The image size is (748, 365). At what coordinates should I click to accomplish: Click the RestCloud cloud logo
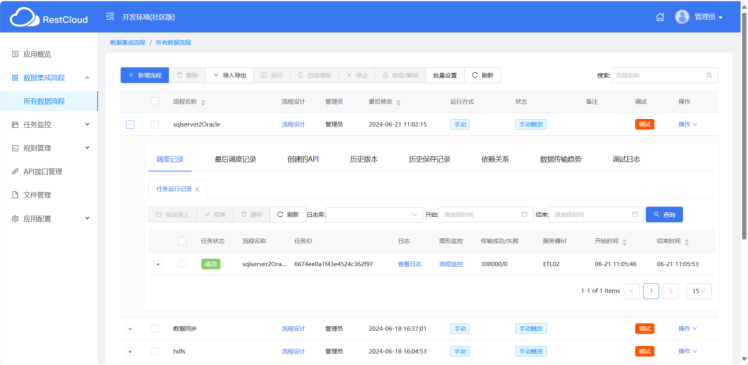(24, 18)
